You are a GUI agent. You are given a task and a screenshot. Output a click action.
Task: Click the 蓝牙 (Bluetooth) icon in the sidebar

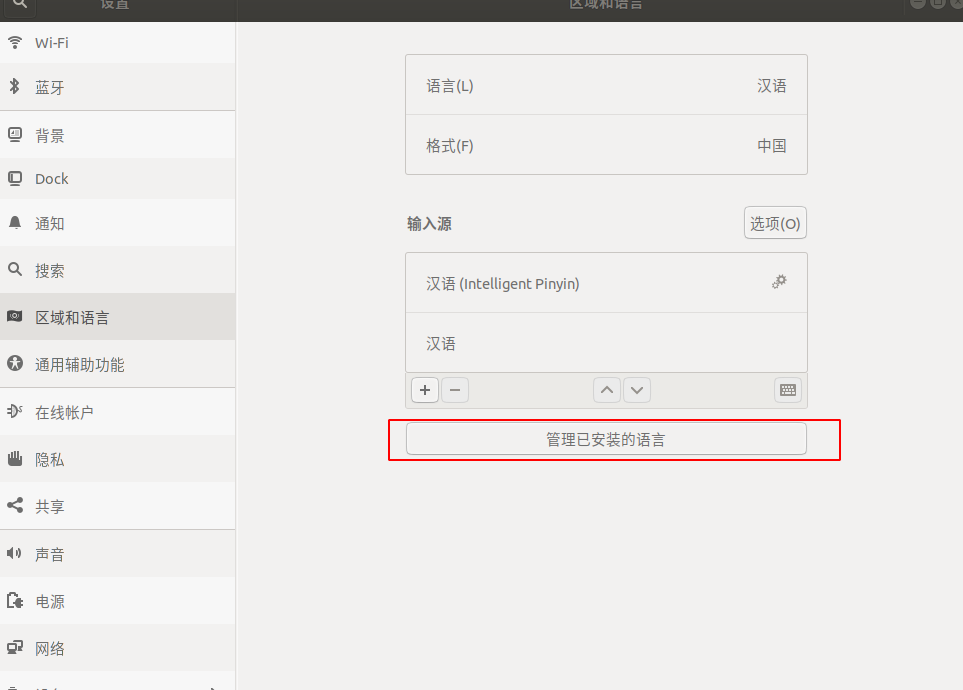tap(15, 87)
